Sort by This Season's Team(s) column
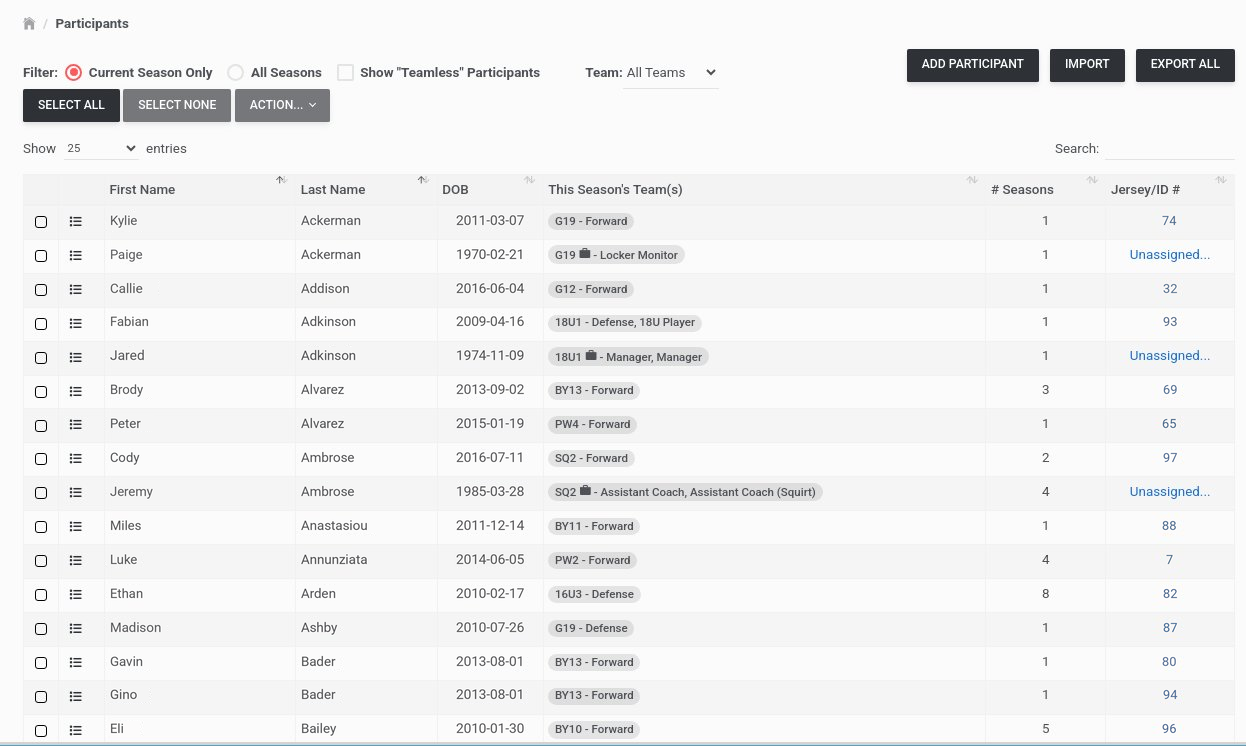The image size is (1246, 746). tap(764, 190)
